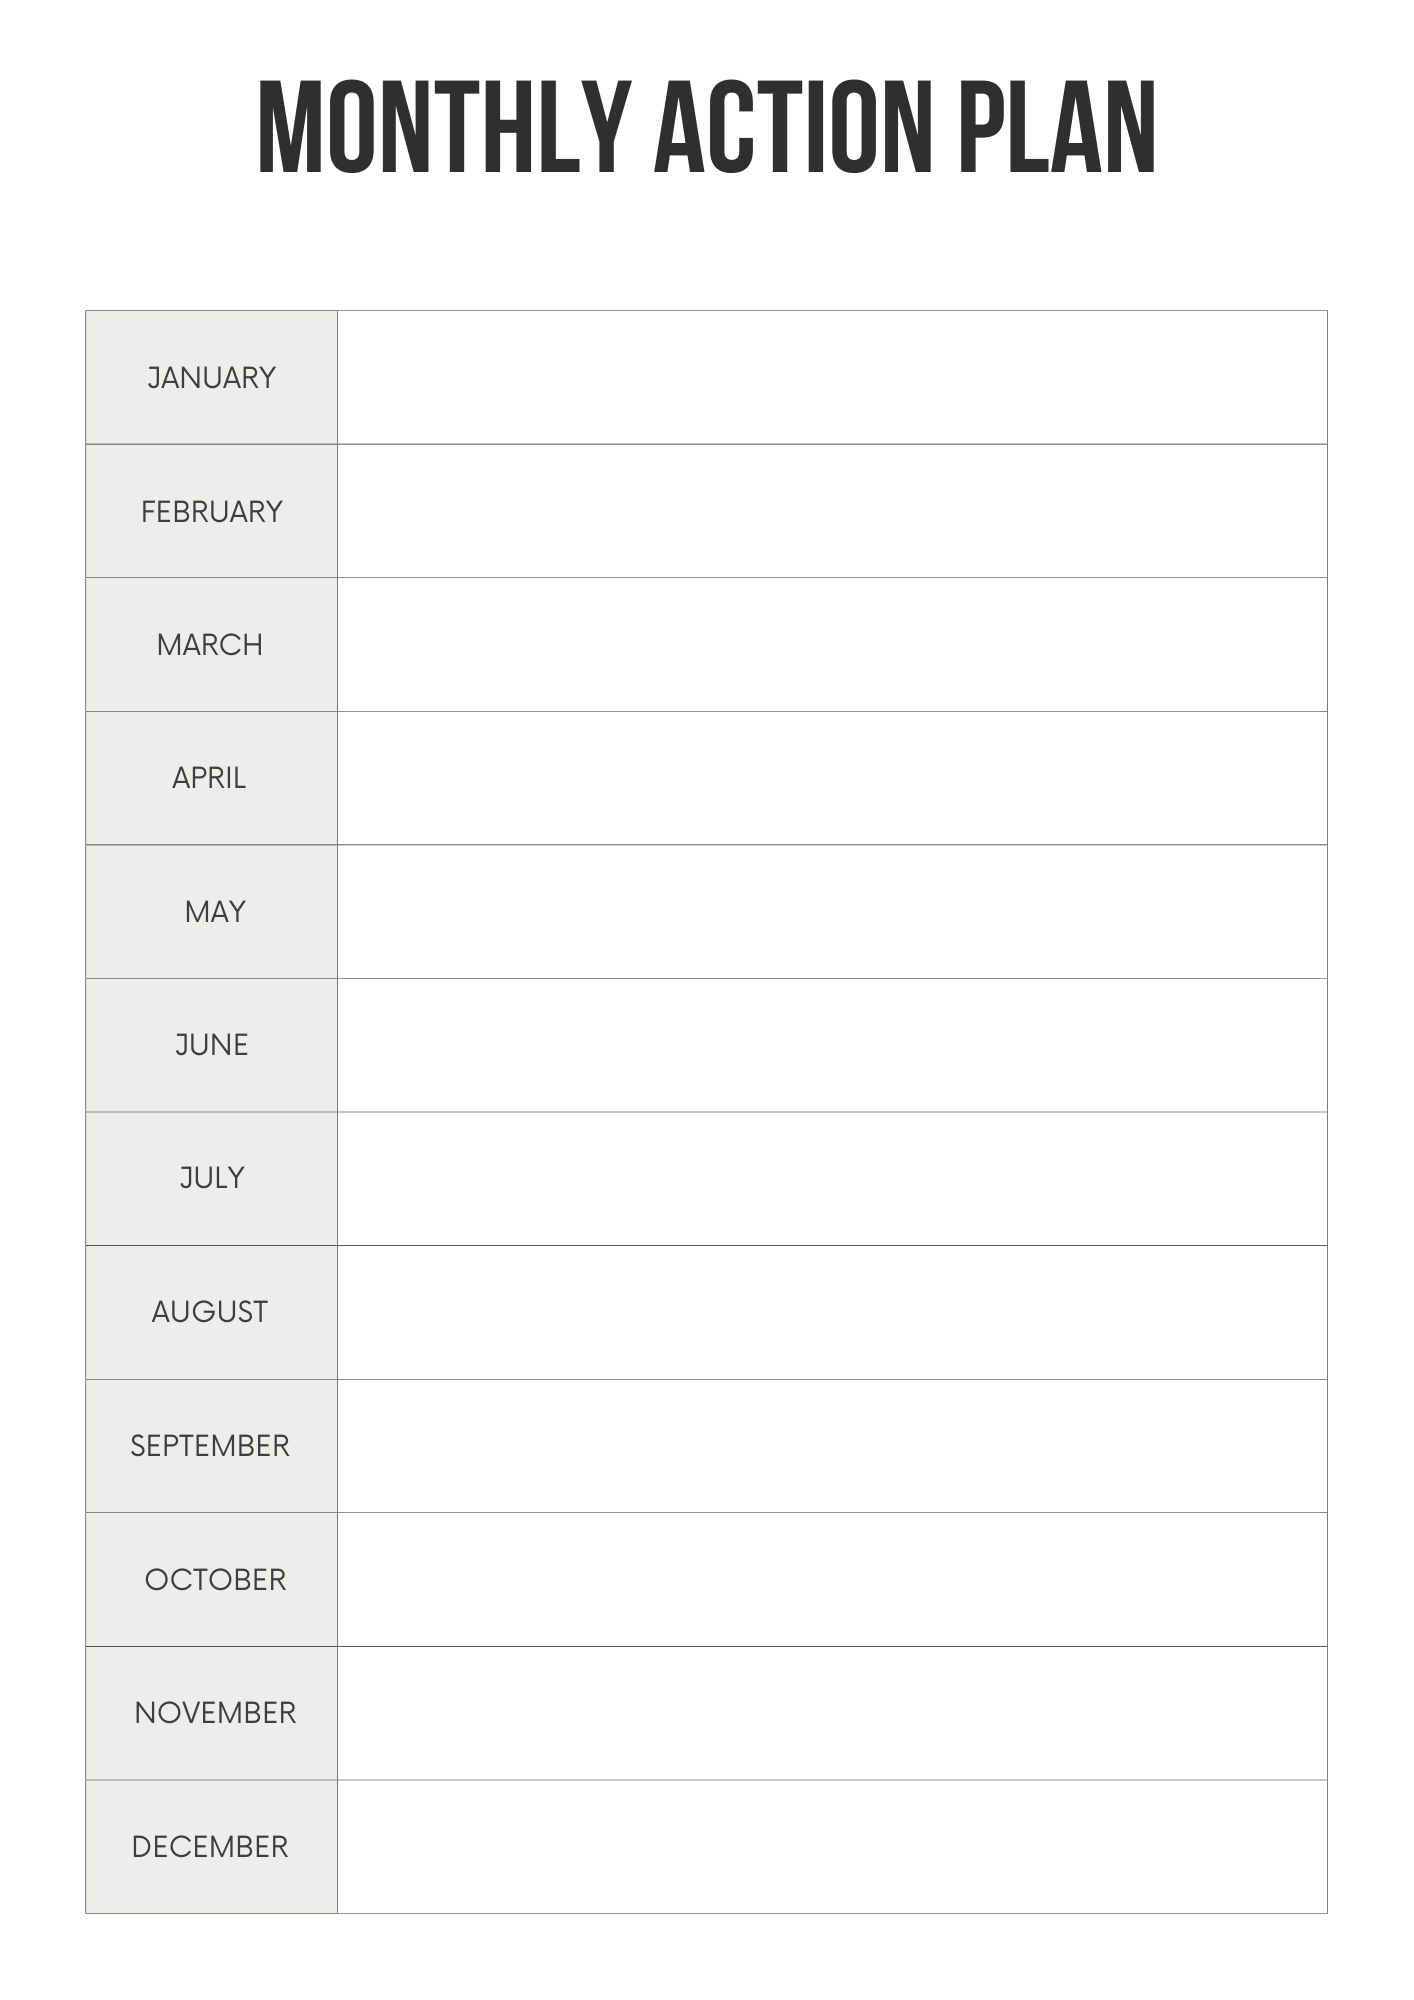Select the January label cell

pos(211,378)
